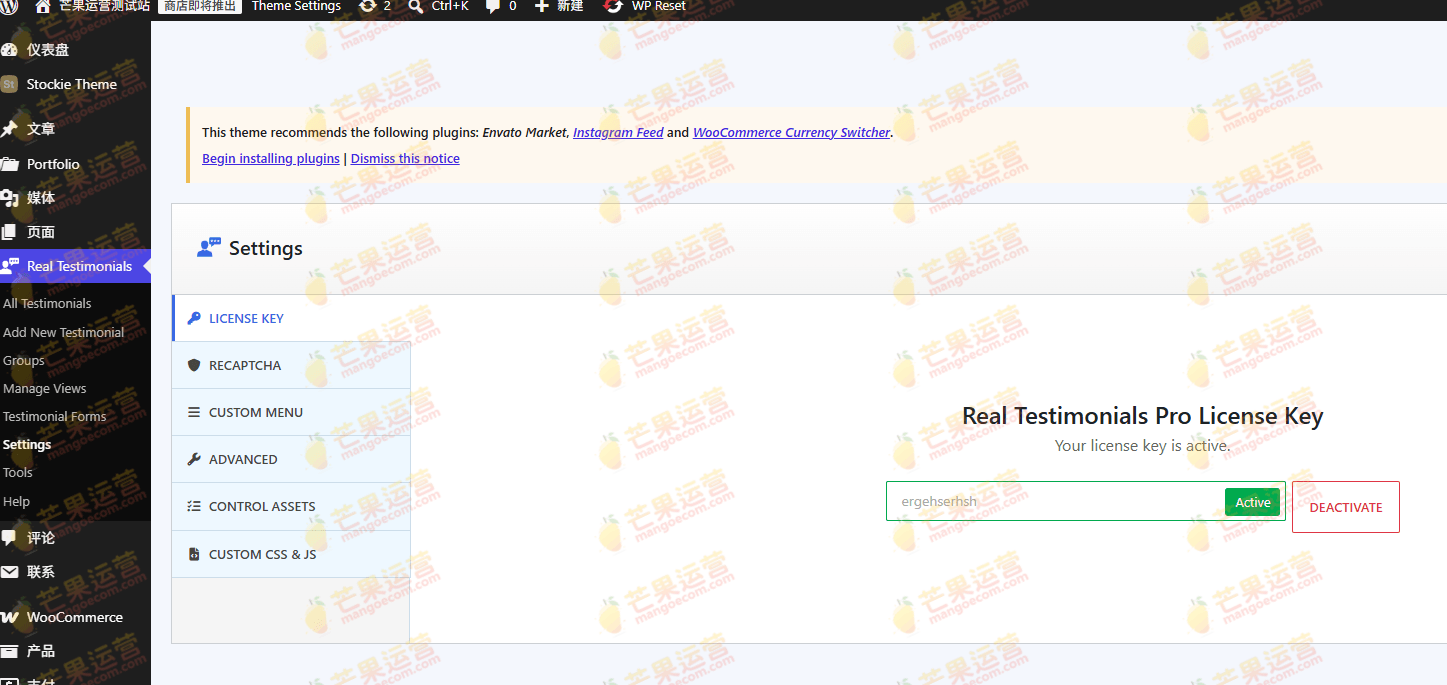Click the WooCommerce logo icon in sidebar
The width and height of the screenshot is (1447, 685).
[9, 617]
